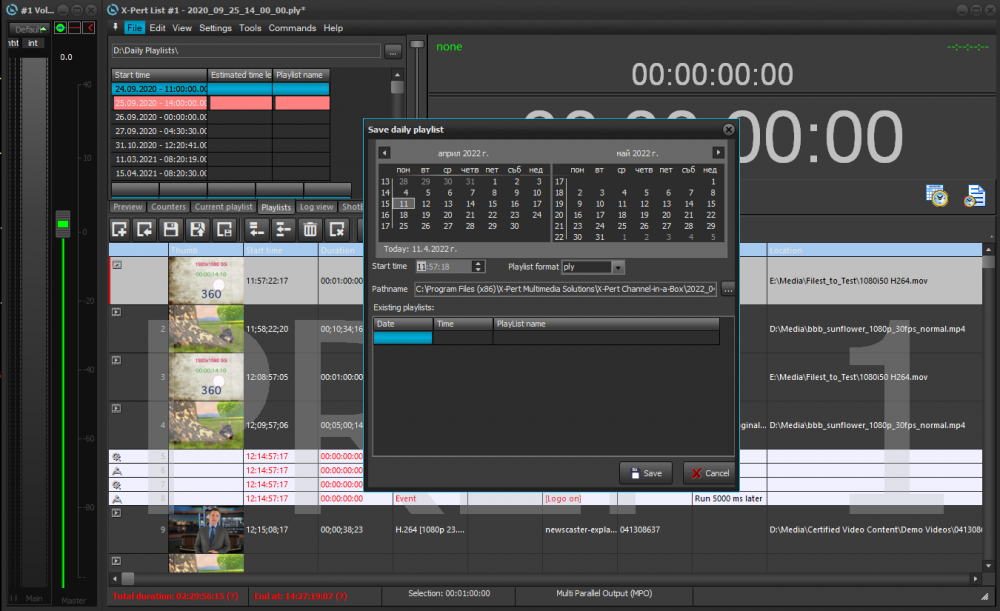
Task: Click the trash can delete icon in toolbar
Action: pos(310,229)
